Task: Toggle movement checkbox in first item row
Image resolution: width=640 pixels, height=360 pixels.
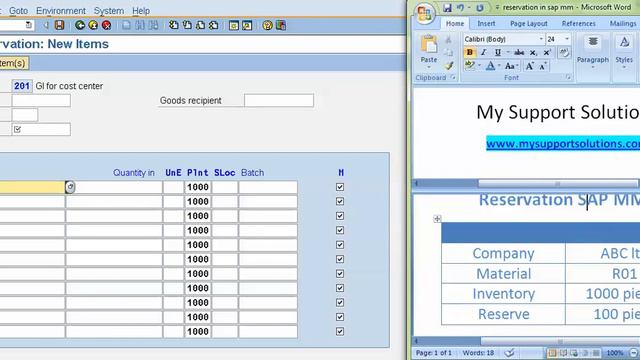Action: click(x=340, y=187)
